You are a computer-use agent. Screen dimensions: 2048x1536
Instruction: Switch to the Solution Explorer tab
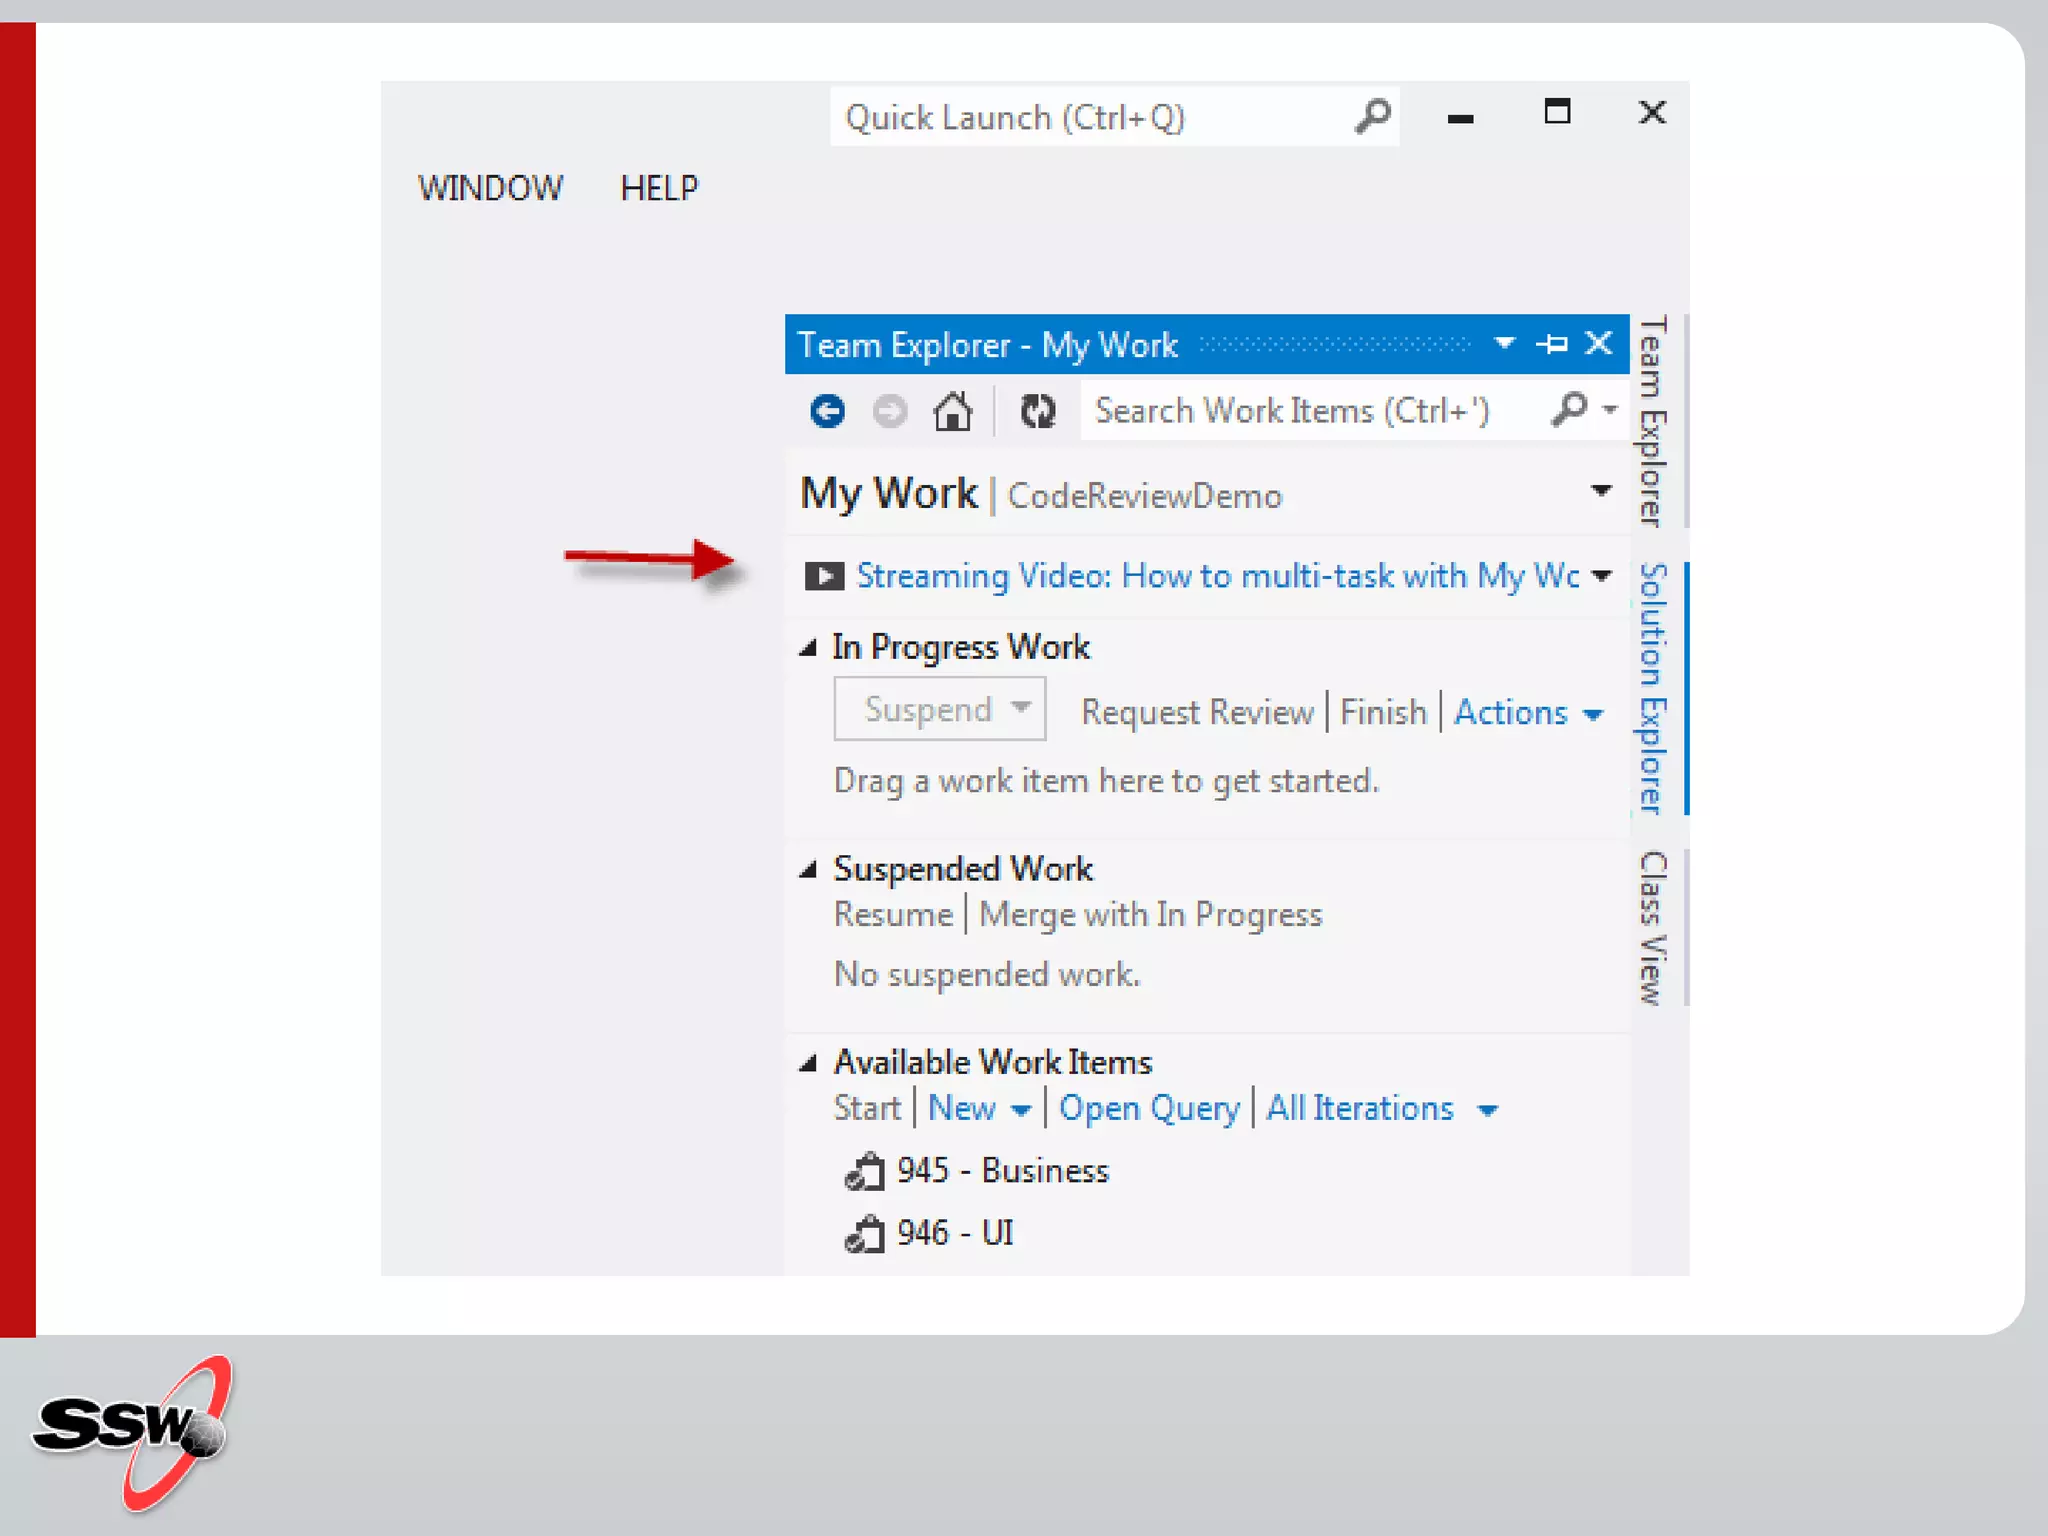point(1653,688)
